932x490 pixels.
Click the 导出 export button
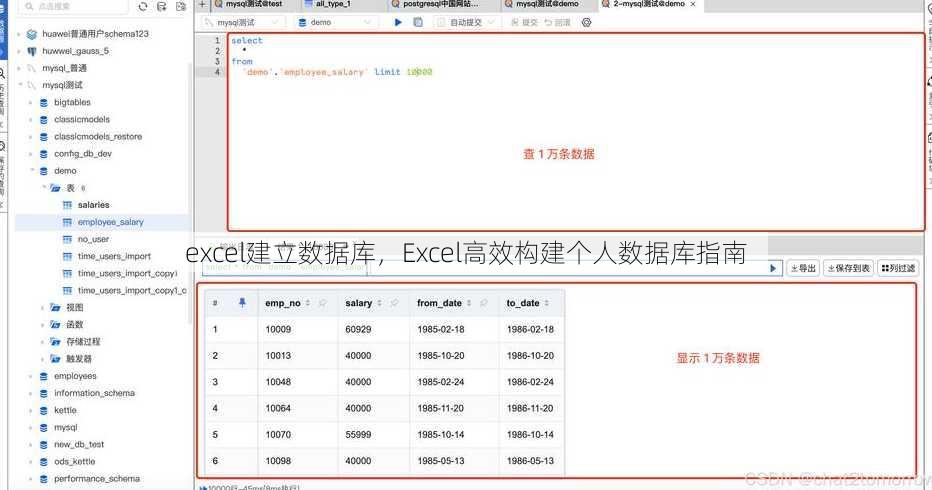pyautogui.click(x=803, y=268)
